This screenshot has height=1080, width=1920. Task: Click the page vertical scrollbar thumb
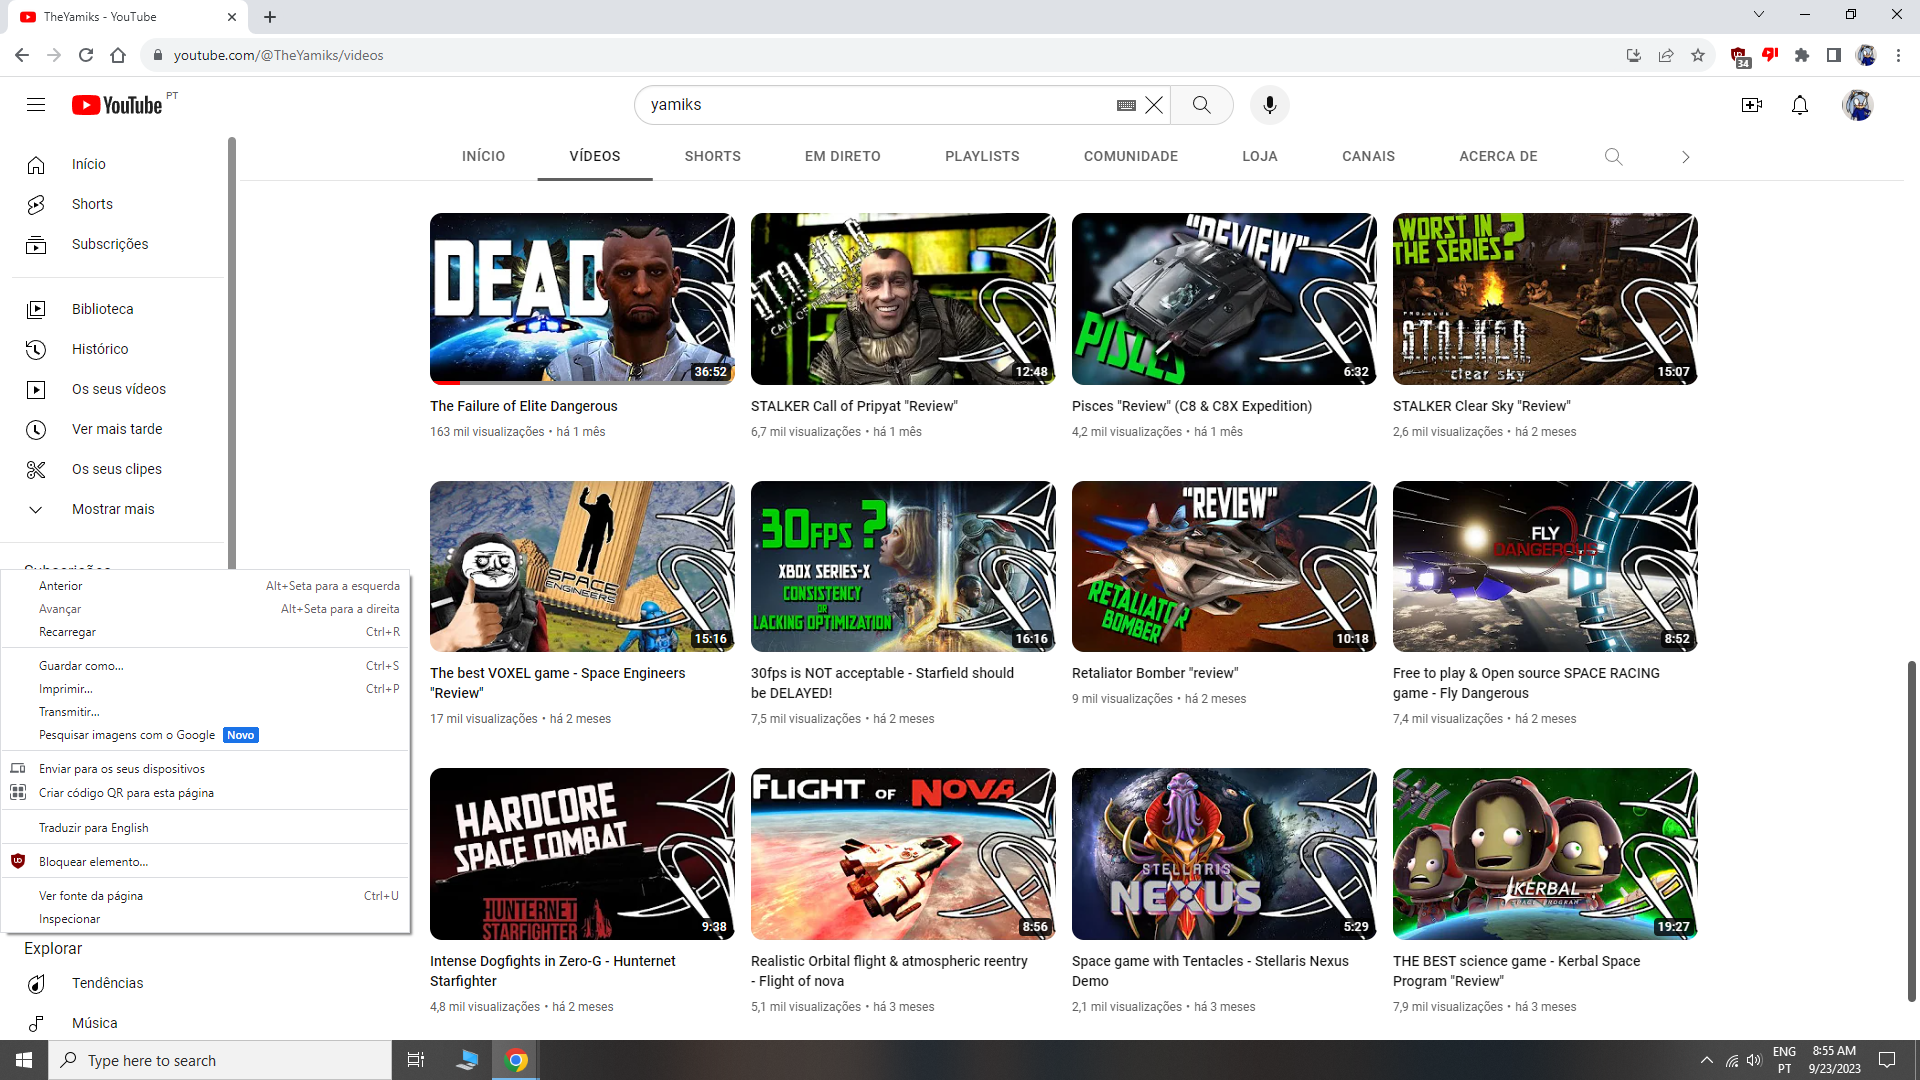pyautogui.click(x=1912, y=830)
